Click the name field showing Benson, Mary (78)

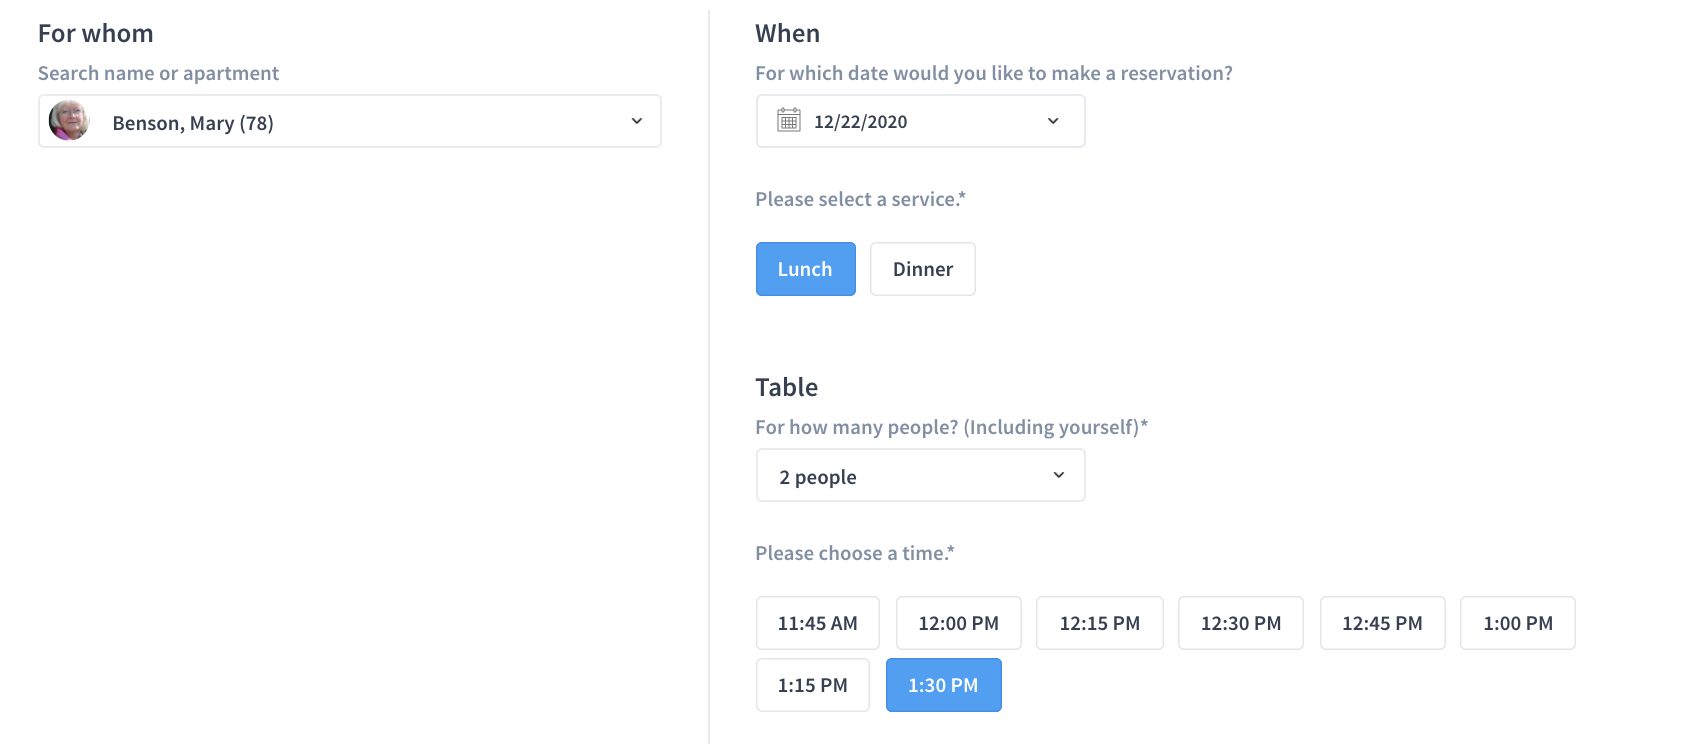(x=350, y=121)
